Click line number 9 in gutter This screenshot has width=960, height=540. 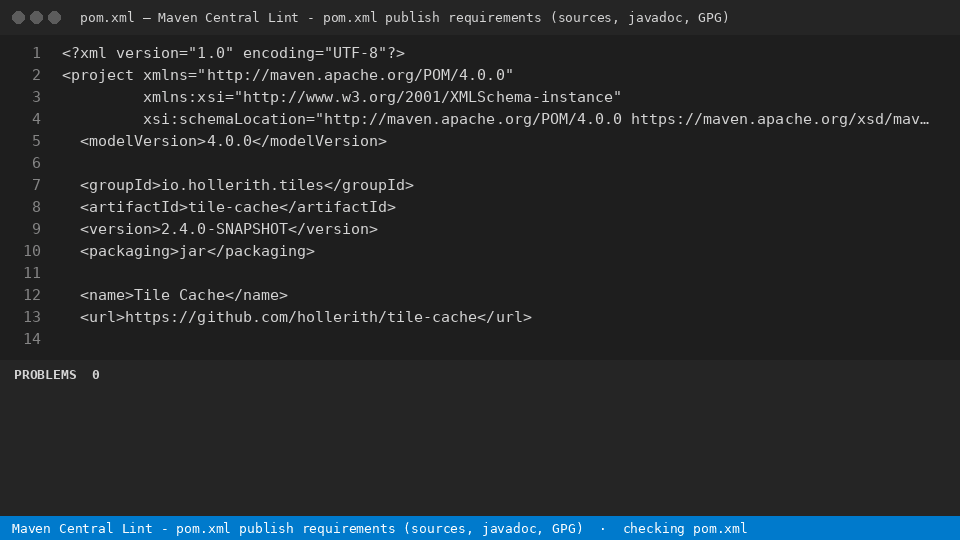pyautogui.click(x=36, y=230)
